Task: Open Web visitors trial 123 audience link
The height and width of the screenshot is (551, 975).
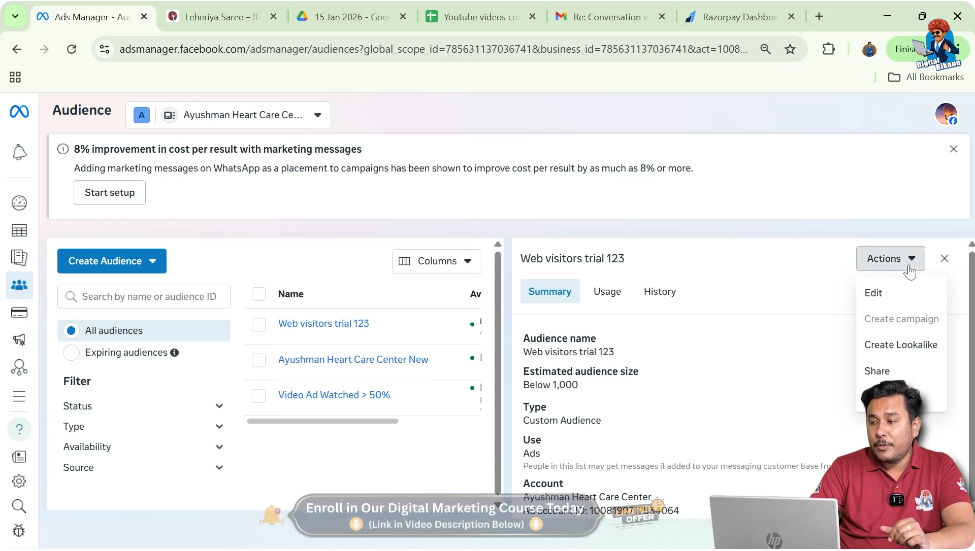Action: pyautogui.click(x=323, y=323)
